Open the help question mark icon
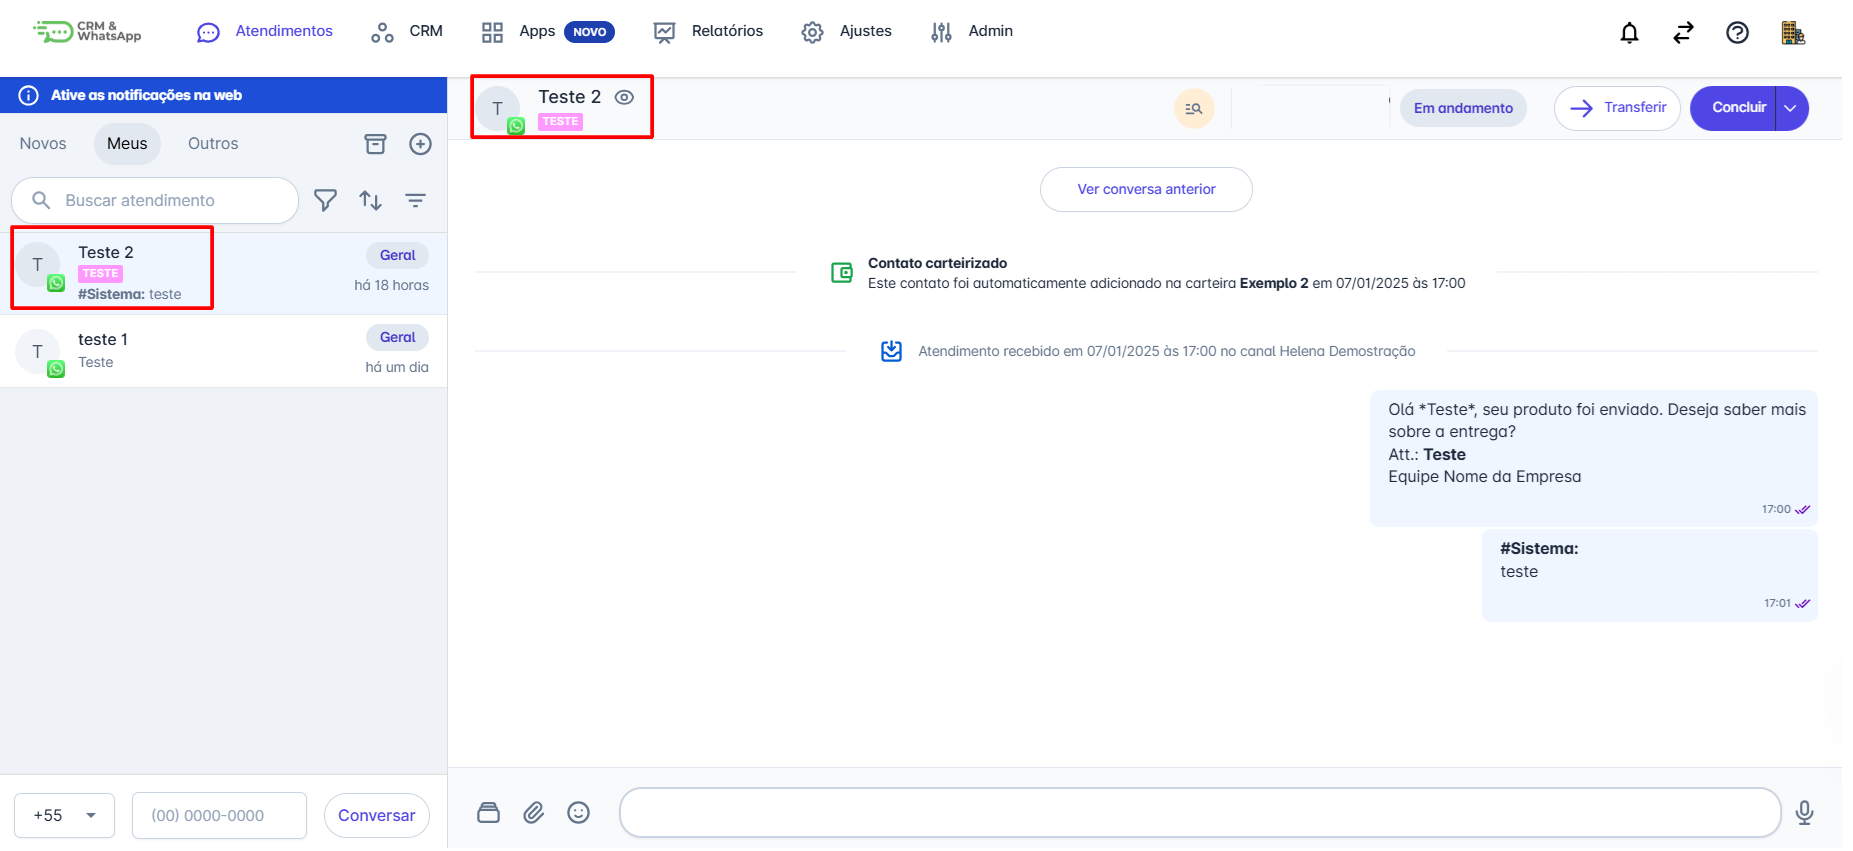This screenshot has height=851, width=1853. 1737,33
